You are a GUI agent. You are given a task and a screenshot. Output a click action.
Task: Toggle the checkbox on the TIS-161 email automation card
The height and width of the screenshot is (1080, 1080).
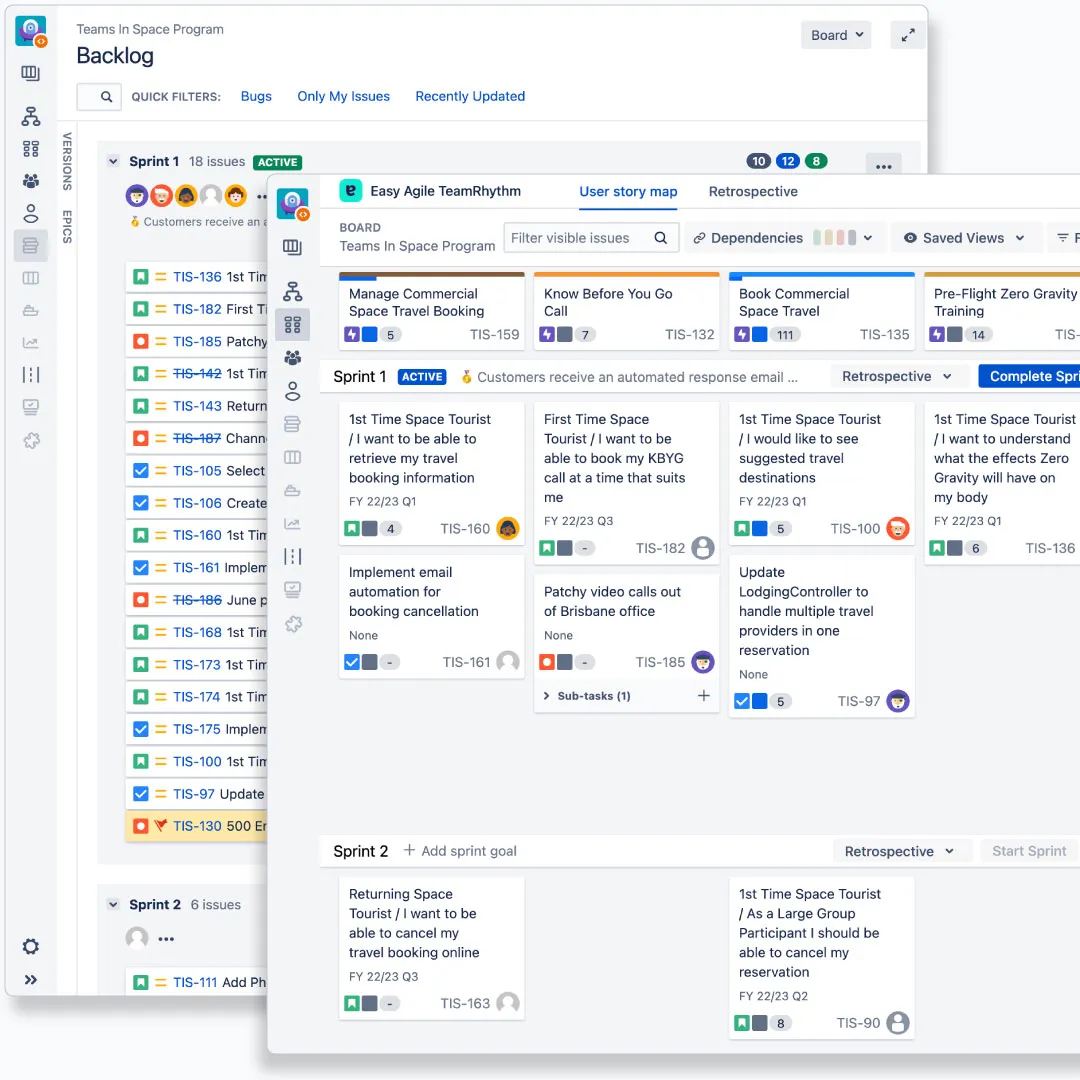point(352,662)
